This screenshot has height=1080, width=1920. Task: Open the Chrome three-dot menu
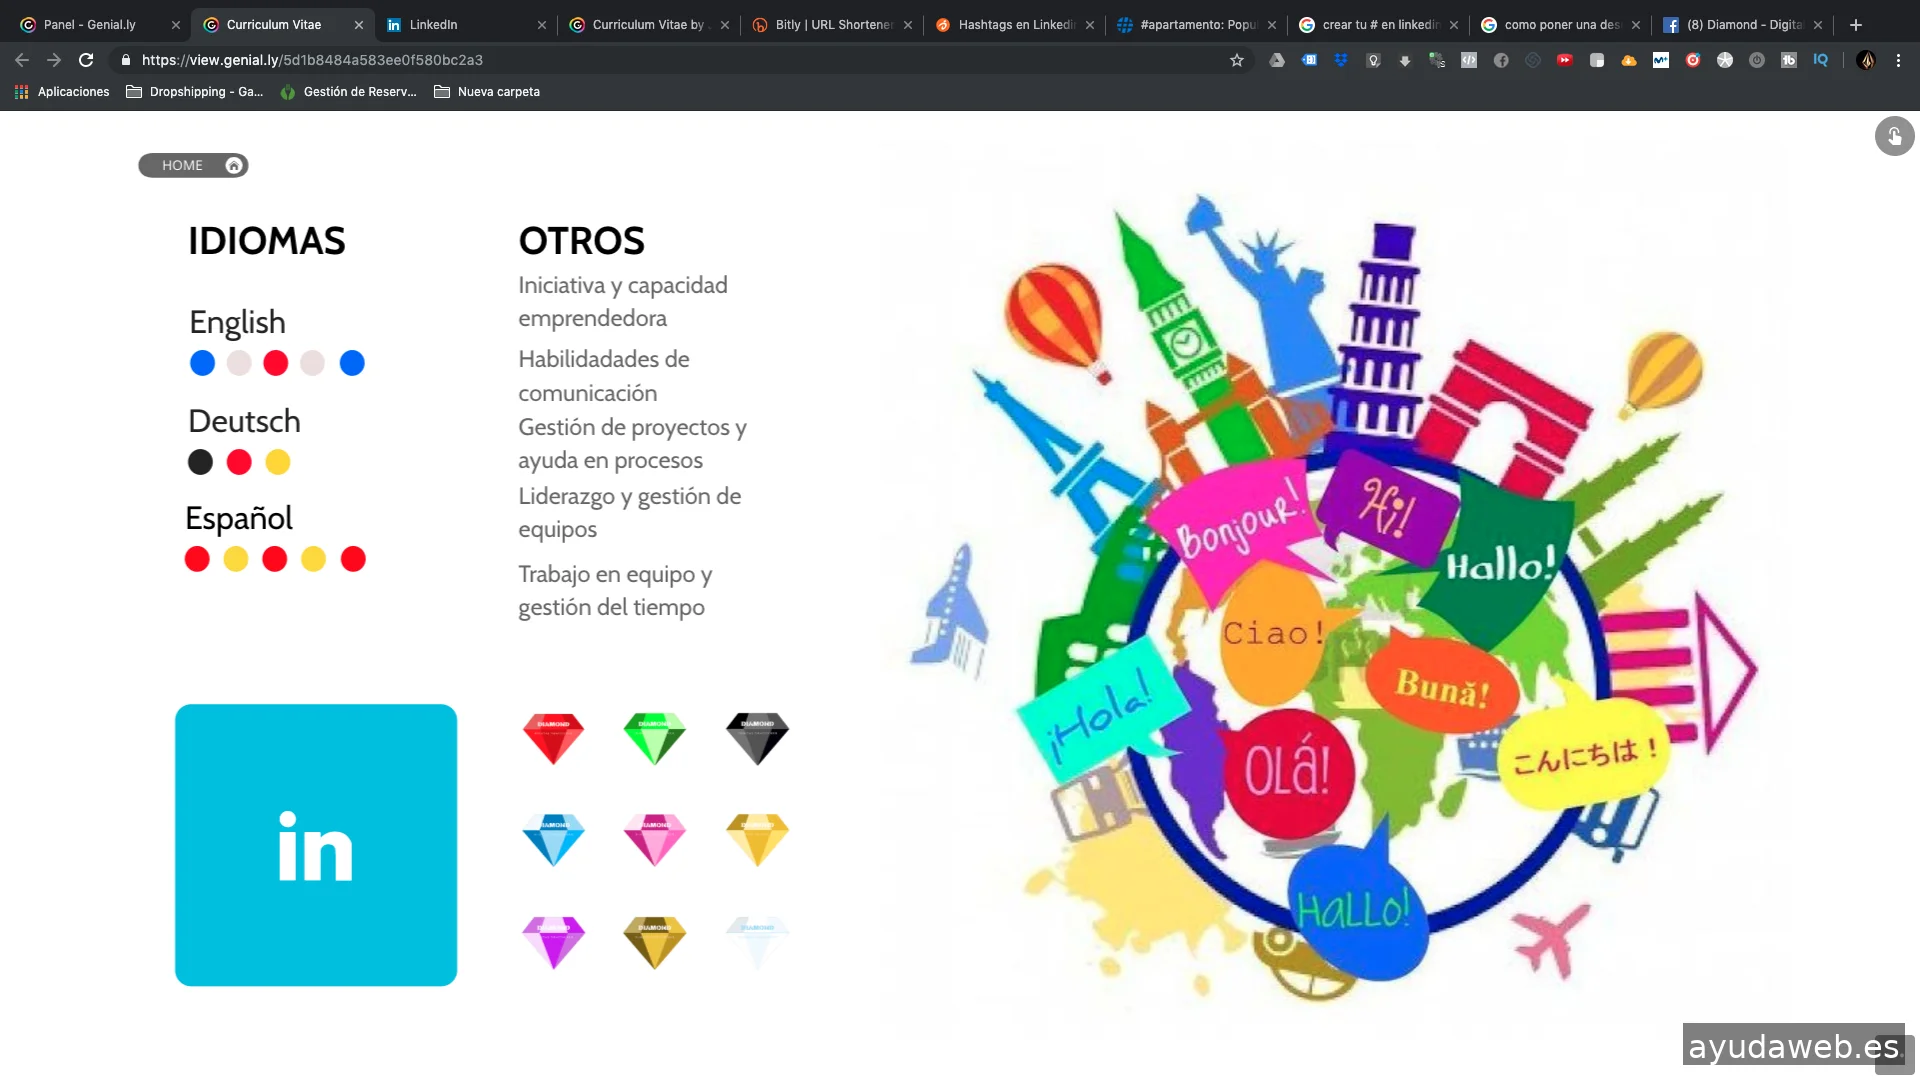(x=1898, y=60)
